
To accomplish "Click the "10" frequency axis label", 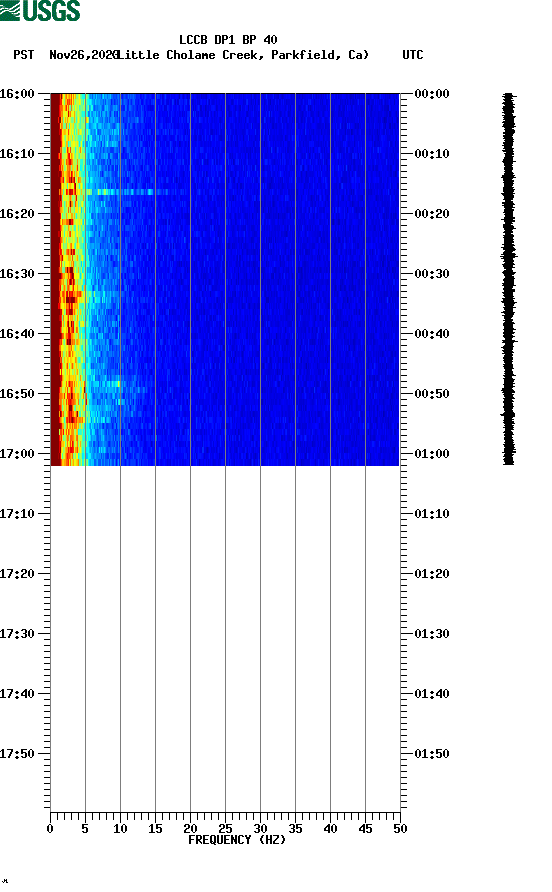I will click(120, 829).
